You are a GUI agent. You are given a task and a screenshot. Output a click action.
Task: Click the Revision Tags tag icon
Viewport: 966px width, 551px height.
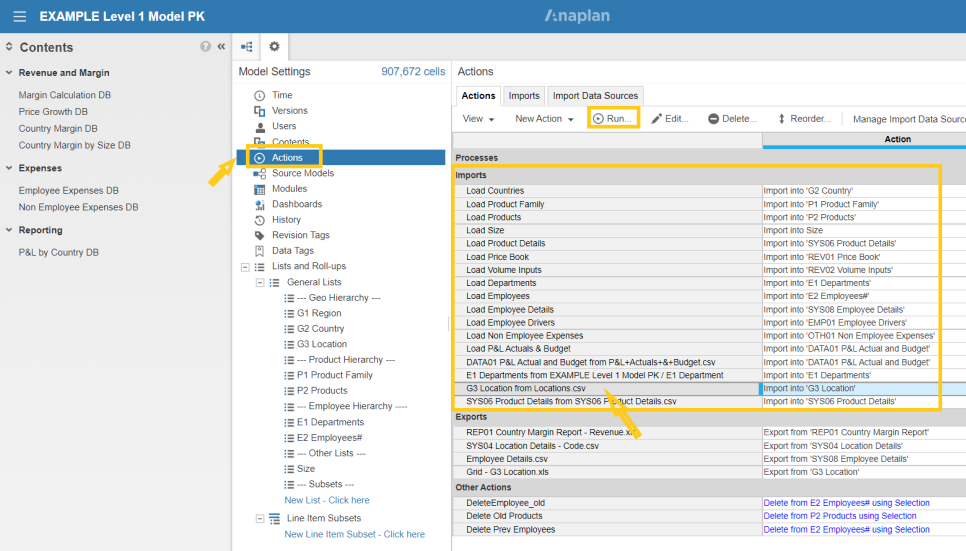pos(260,235)
